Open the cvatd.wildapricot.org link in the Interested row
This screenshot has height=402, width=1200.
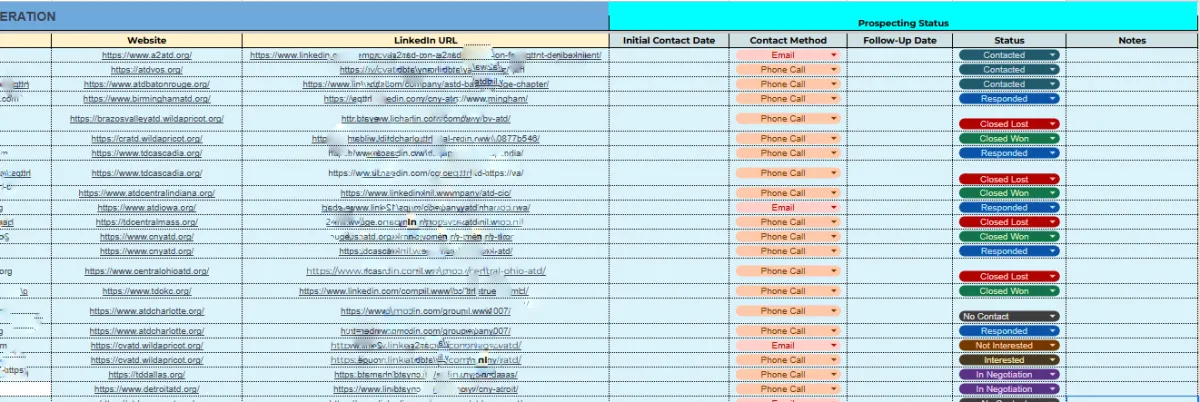tap(146, 360)
